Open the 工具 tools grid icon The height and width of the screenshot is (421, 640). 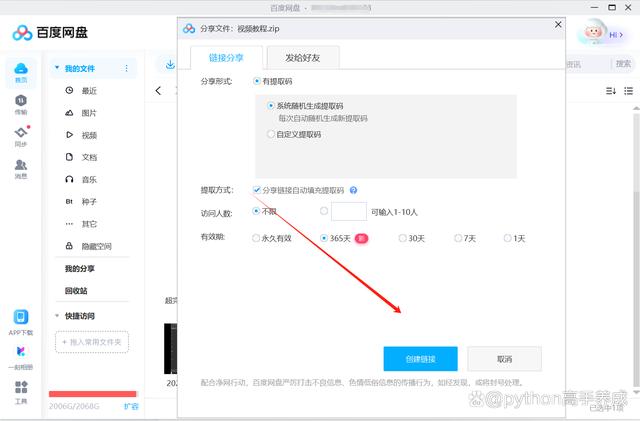tap(21, 387)
